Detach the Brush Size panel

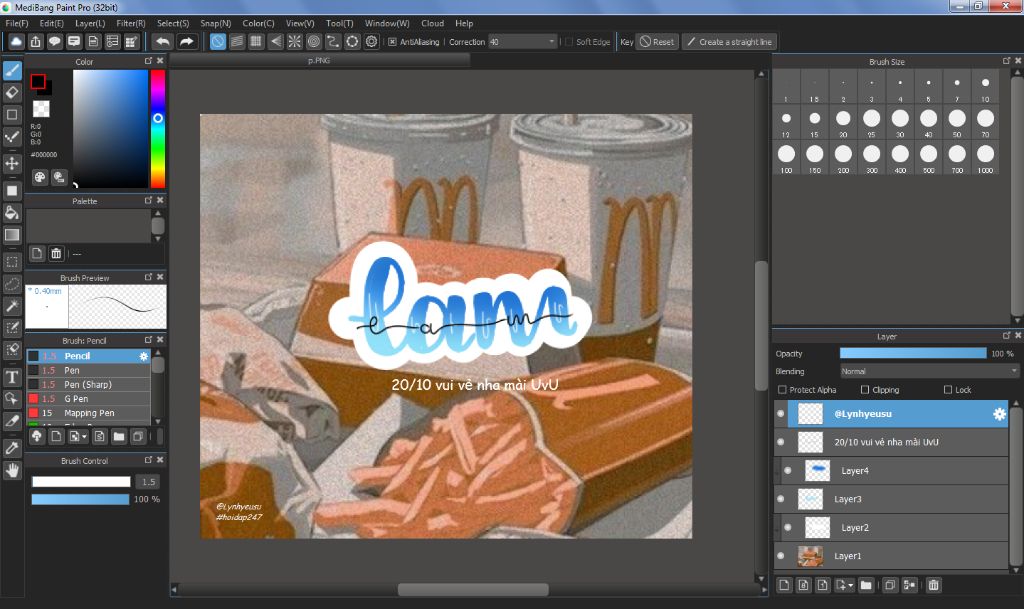(1006, 61)
